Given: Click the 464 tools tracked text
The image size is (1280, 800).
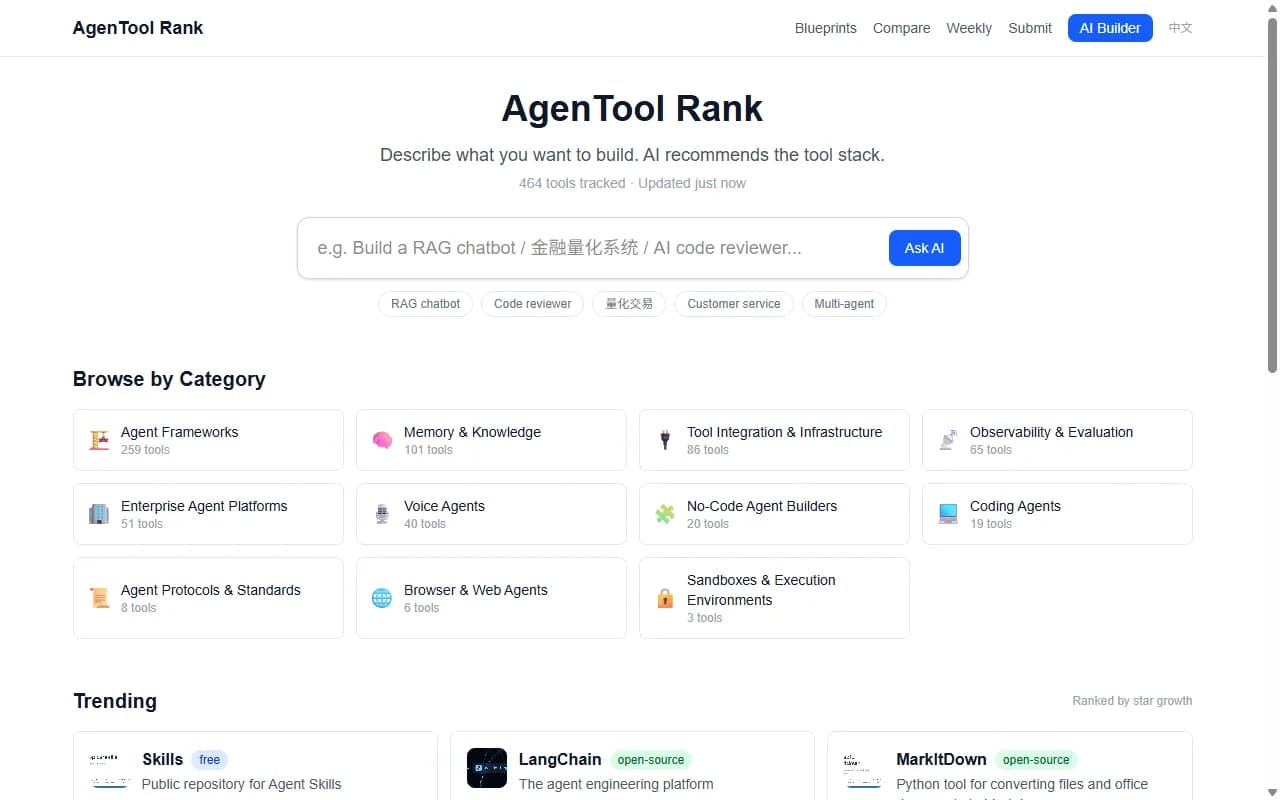Looking at the screenshot, I should [x=572, y=183].
